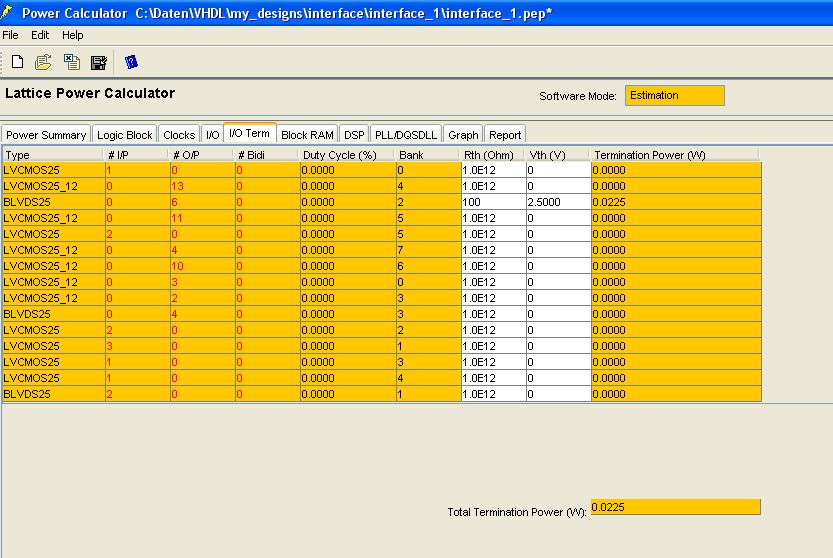Screen dimensions: 833x558
Task: Click the Type column header
Action: point(52,155)
